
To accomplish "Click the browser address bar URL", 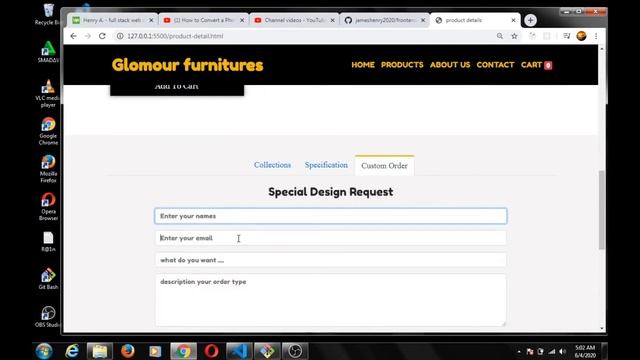I will 175,36.
